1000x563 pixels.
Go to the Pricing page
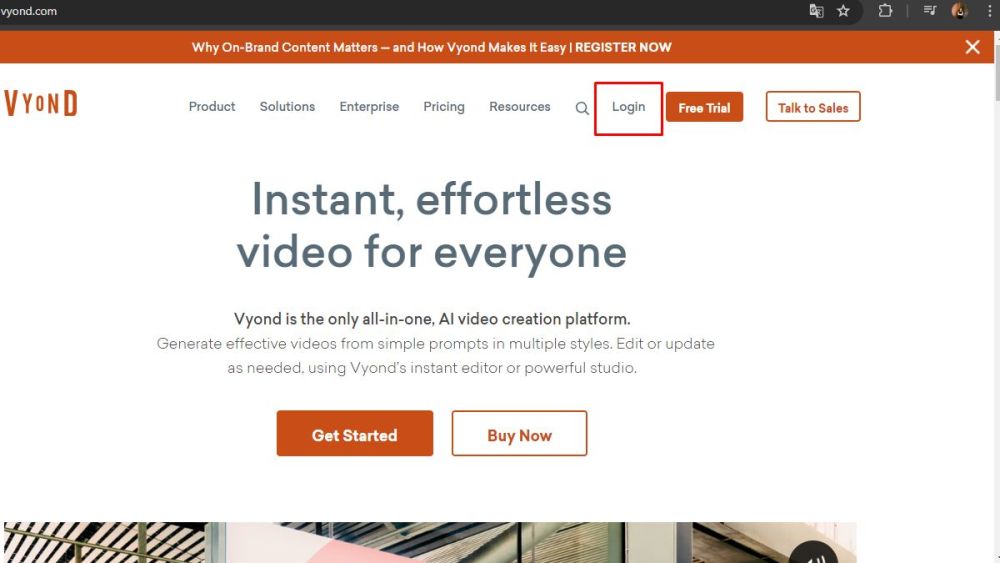[444, 106]
